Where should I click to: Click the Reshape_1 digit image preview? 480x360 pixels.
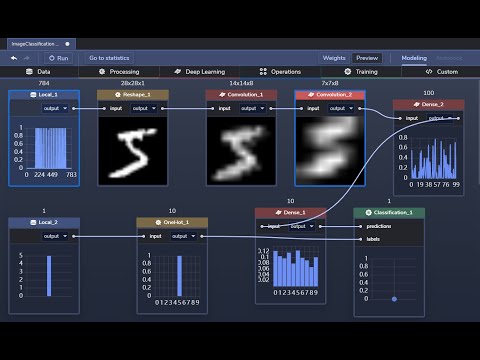pos(133,151)
